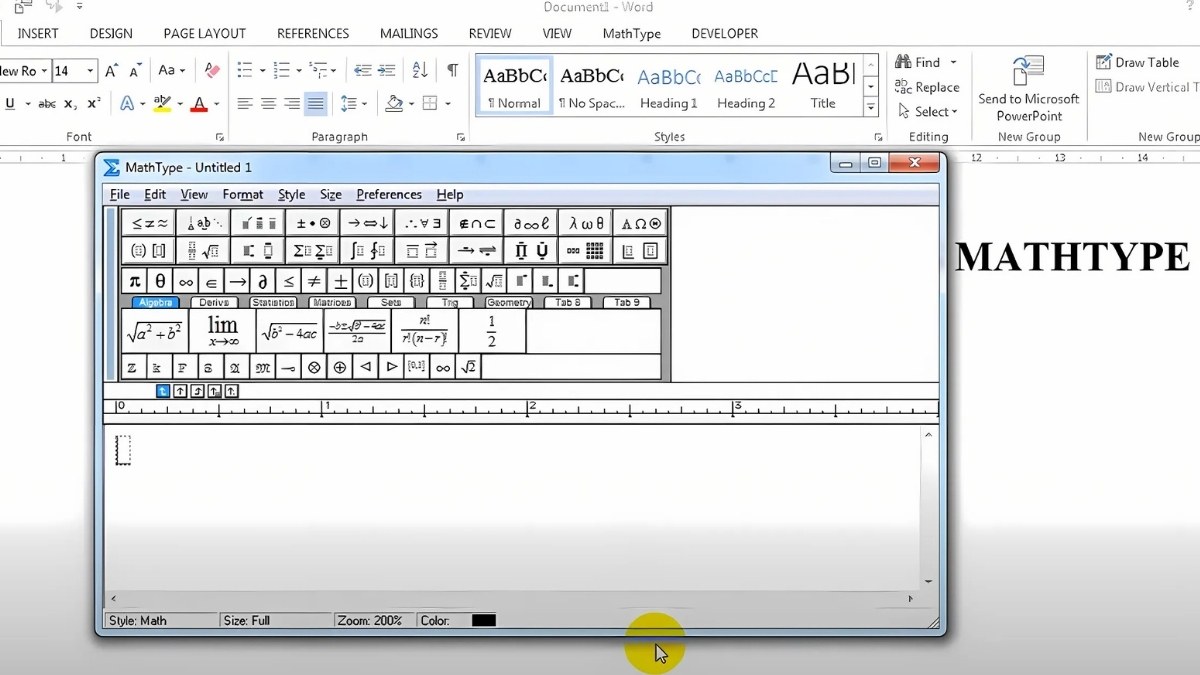Screen dimensions: 1200x675
Task: Open operator symbols palette (± • ⊗)
Action: click(x=313, y=223)
